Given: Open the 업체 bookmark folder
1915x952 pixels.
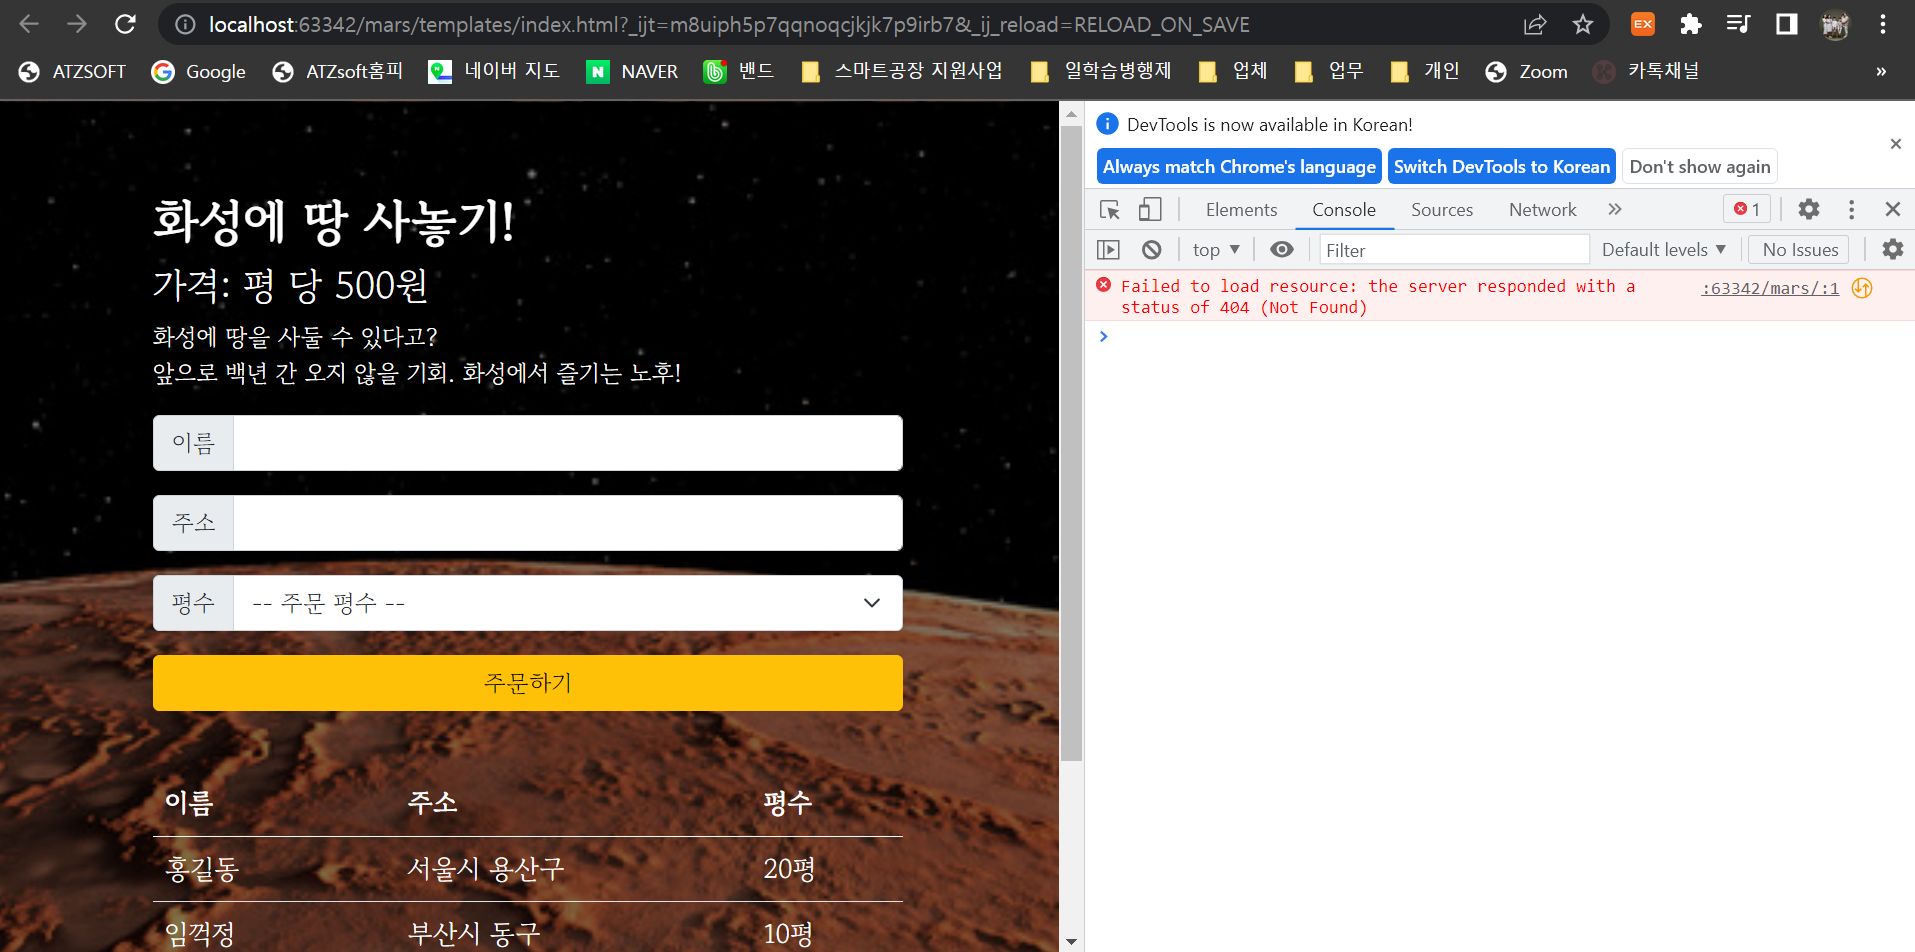Looking at the screenshot, I should 1233,71.
